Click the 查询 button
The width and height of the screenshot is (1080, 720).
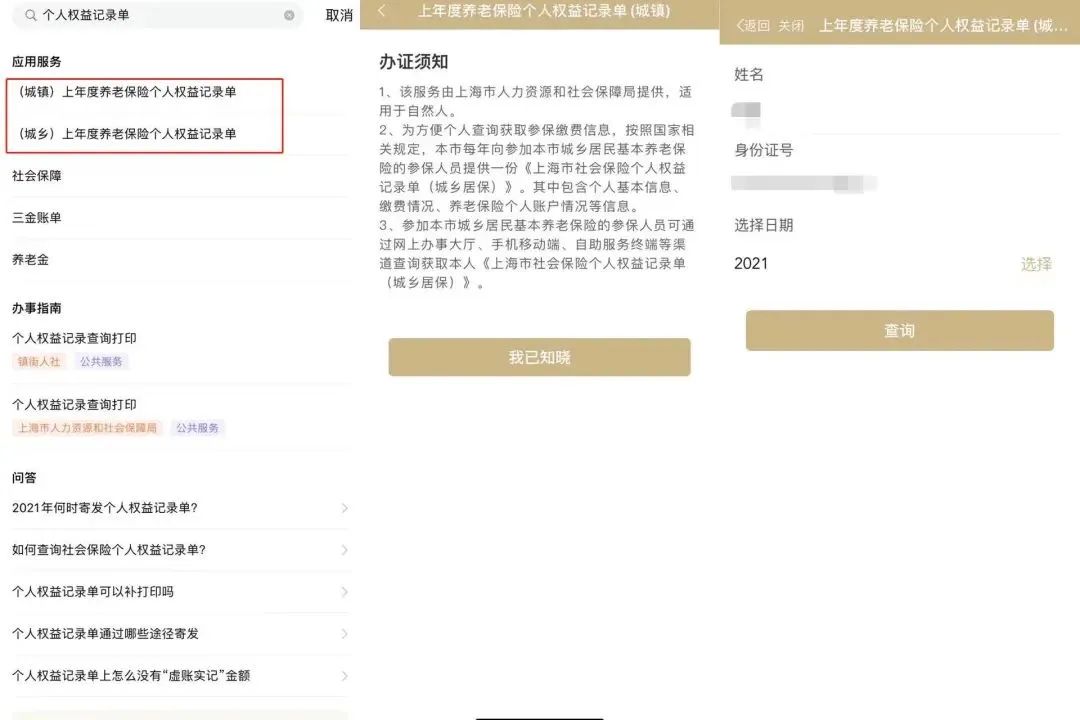tap(900, 331)
